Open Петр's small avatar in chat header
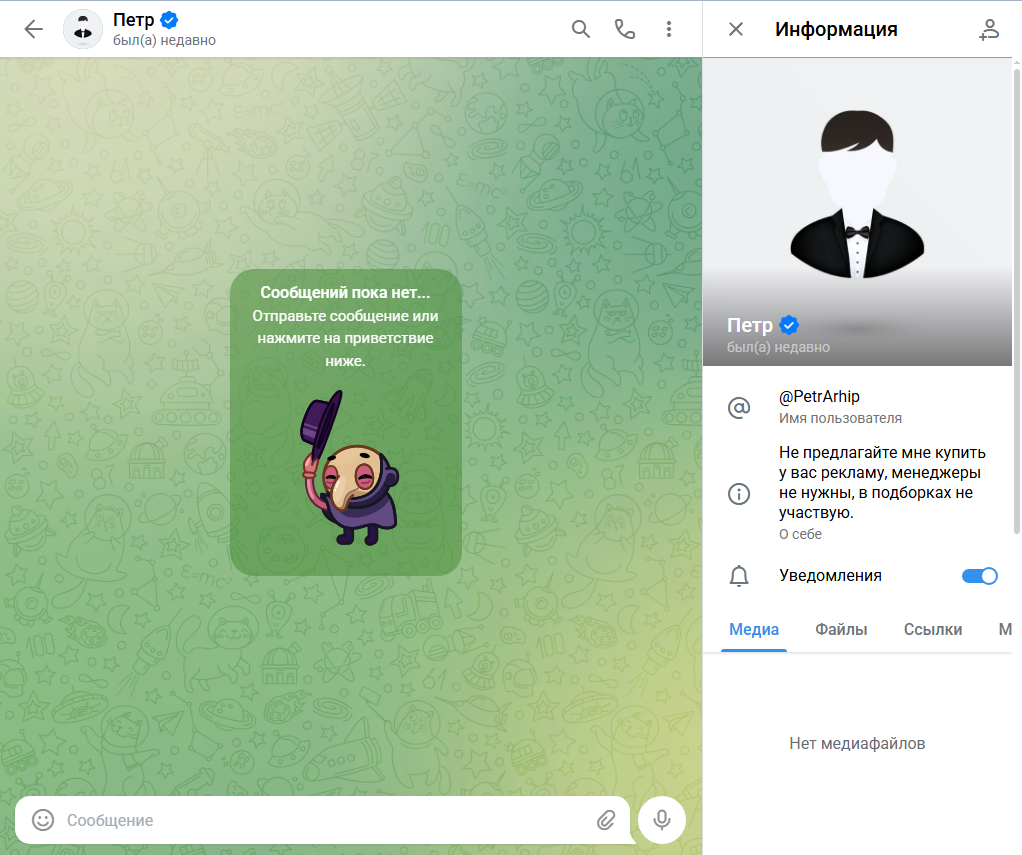This screenshot has height=855, width=1022. 83,29
